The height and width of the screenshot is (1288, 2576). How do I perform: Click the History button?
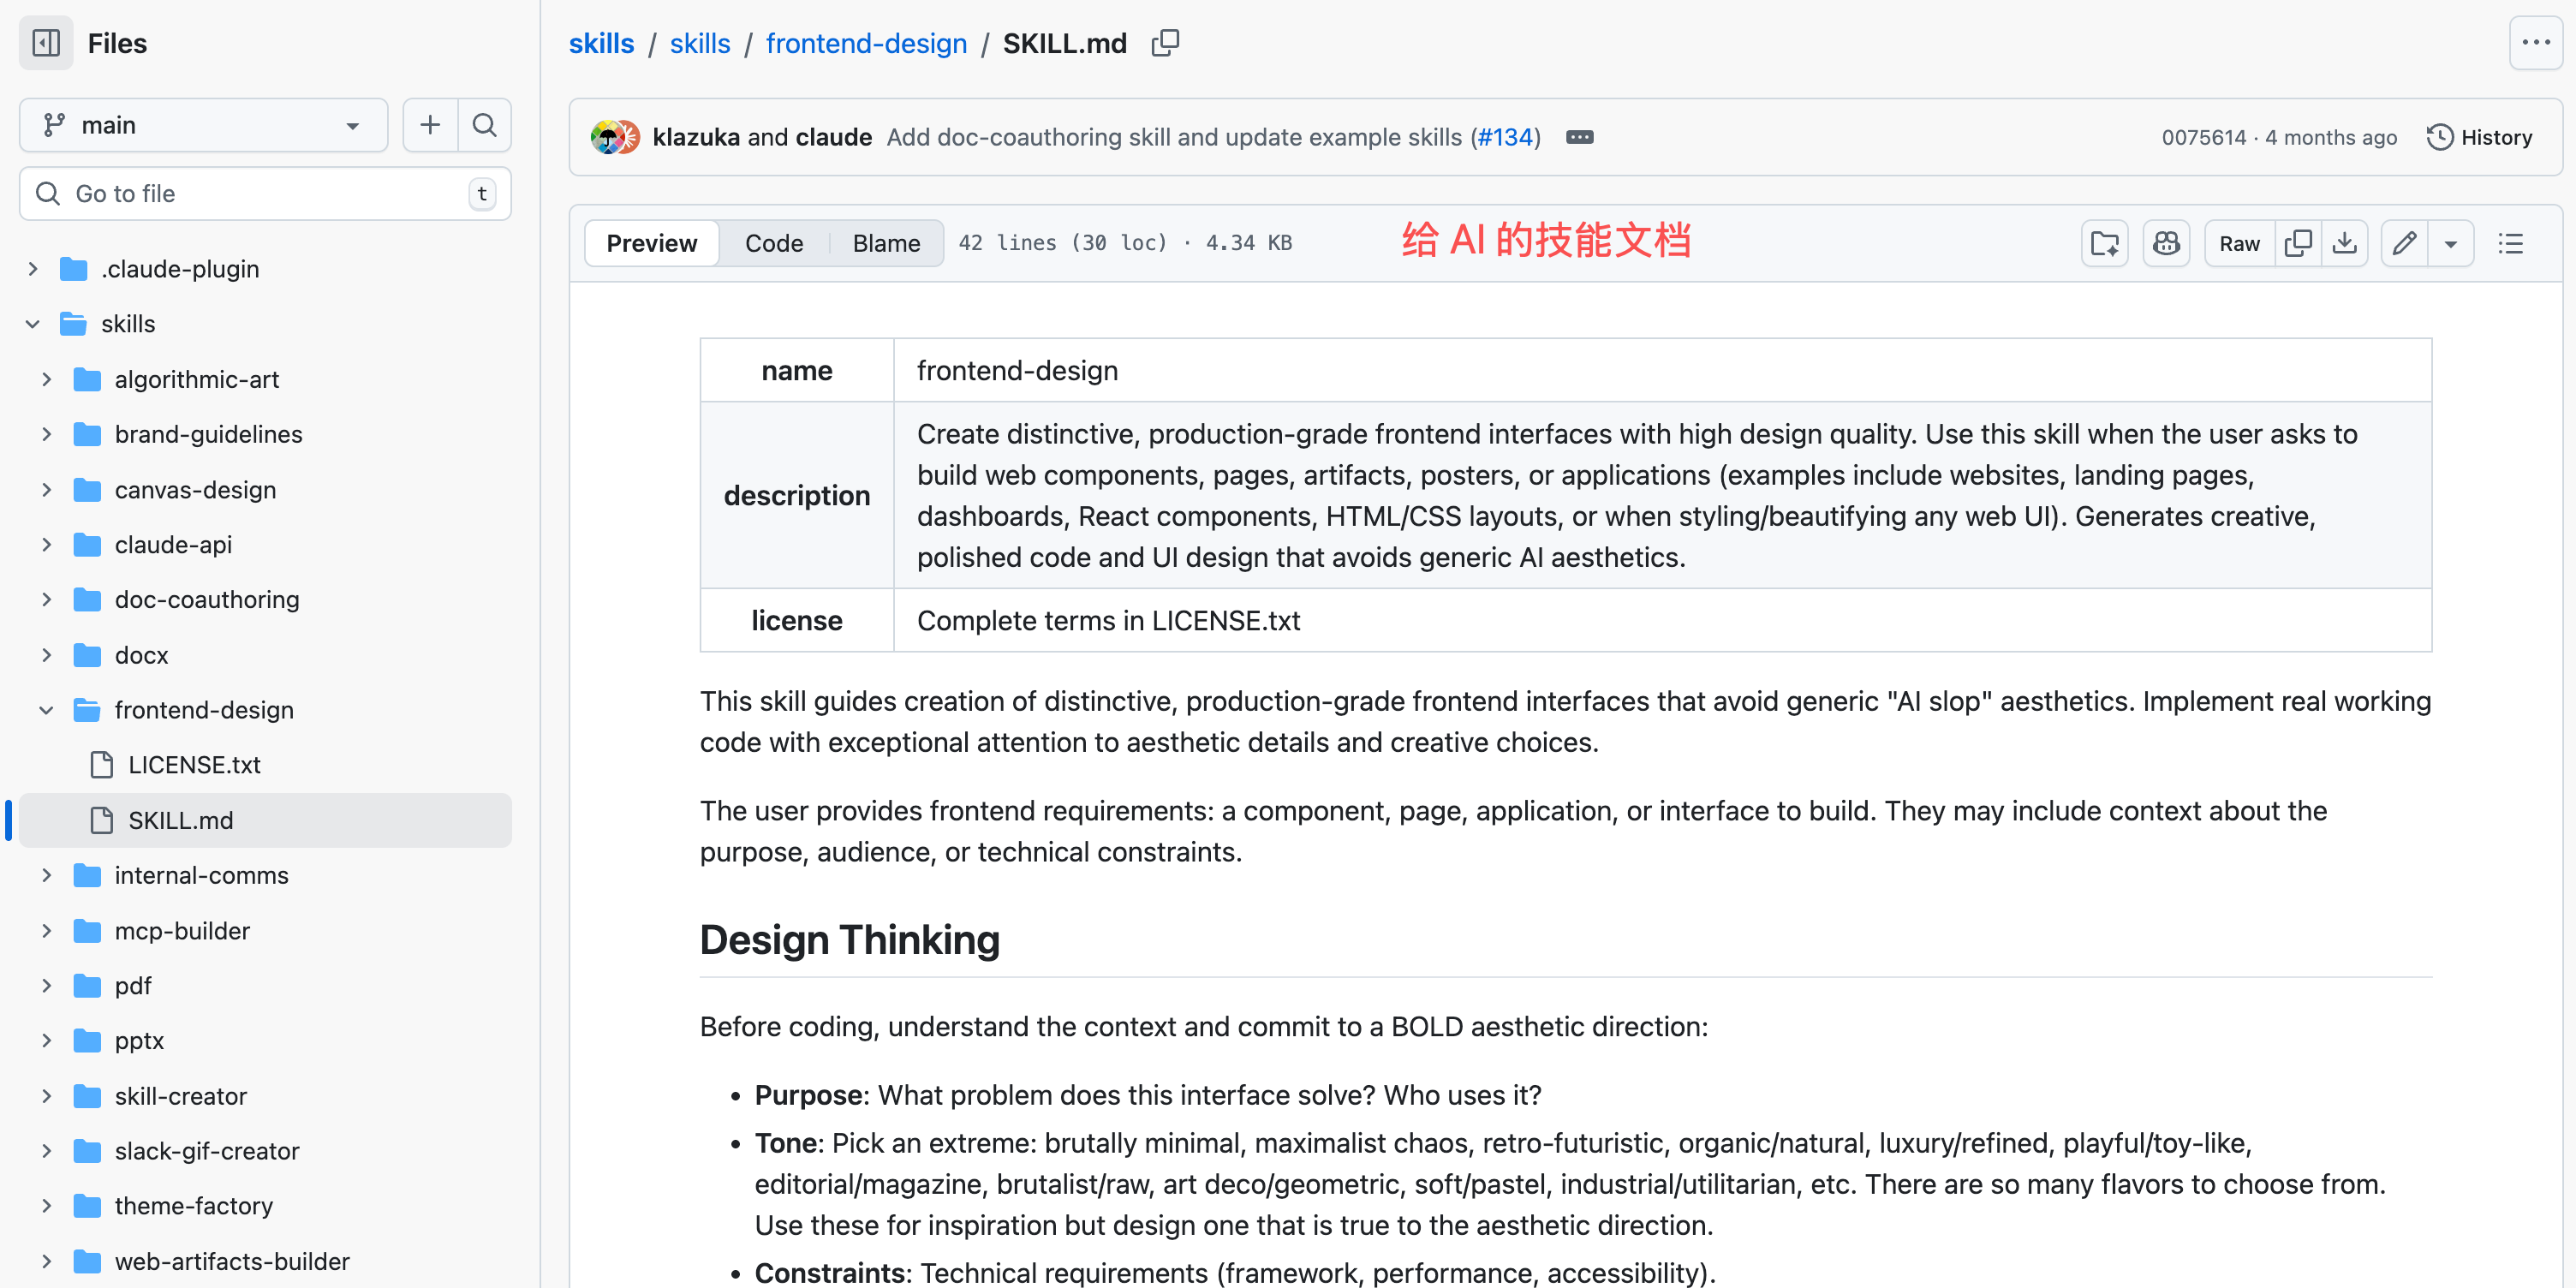click(2480, 137)
